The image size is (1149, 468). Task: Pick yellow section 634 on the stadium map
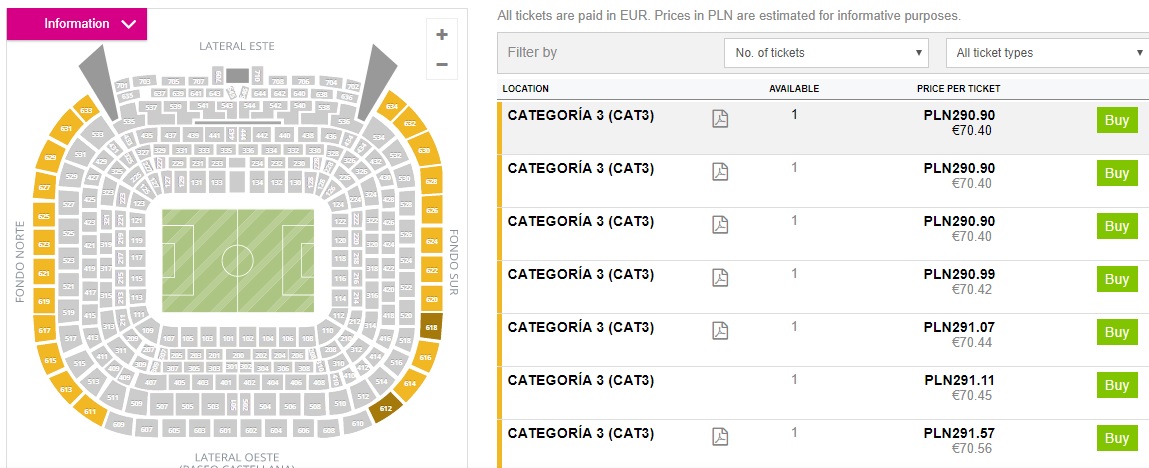click(x=391, y=106)
